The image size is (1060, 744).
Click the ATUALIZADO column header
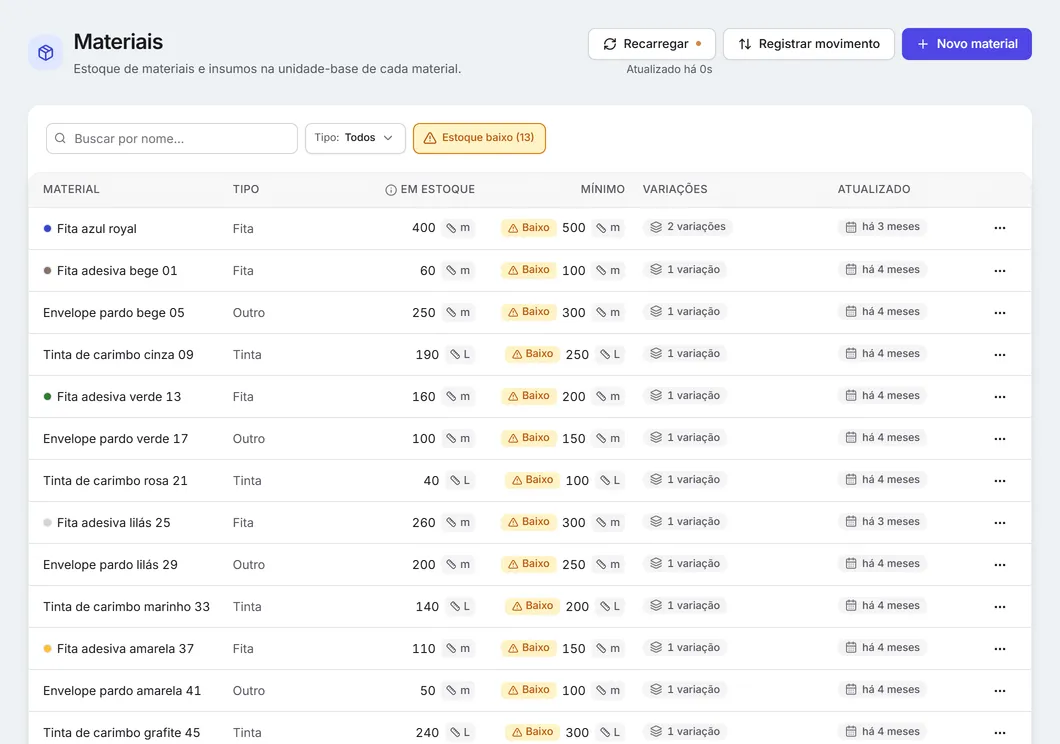[x=874, y=189]
